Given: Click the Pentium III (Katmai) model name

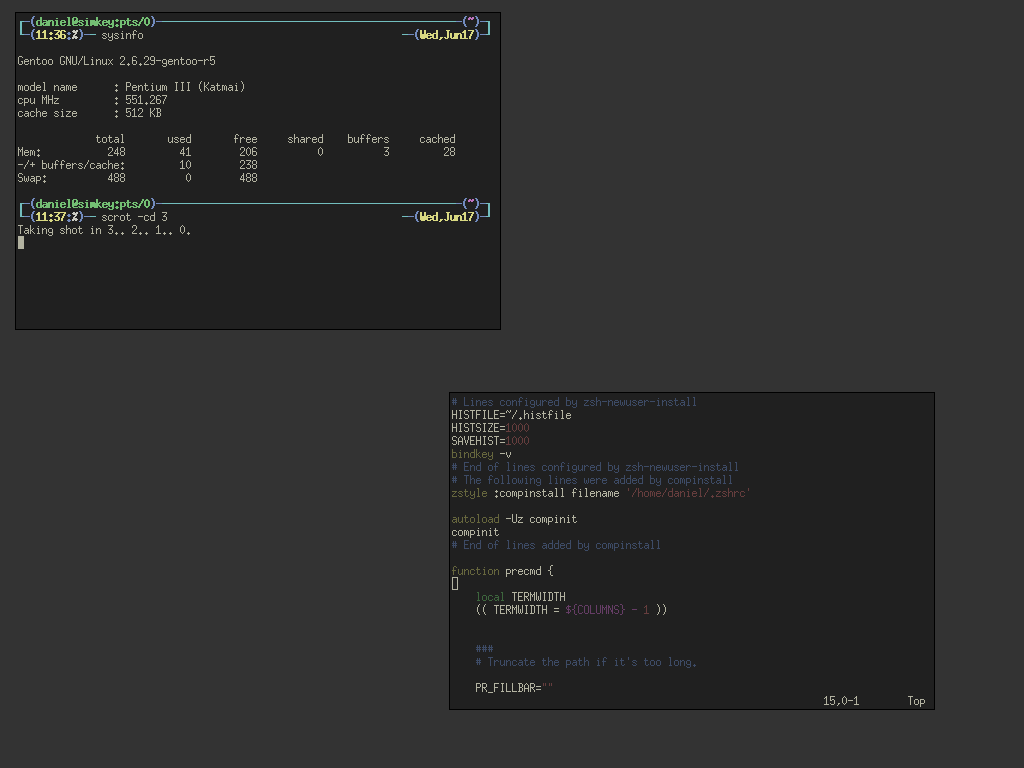Looking at the screenshot, I should 185,87.
